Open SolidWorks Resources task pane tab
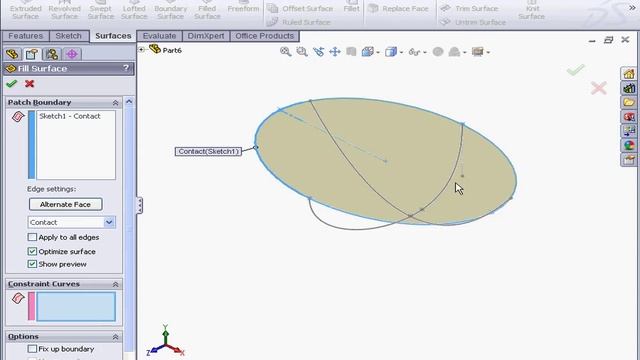640x360 pixels. tap(629, 74)
